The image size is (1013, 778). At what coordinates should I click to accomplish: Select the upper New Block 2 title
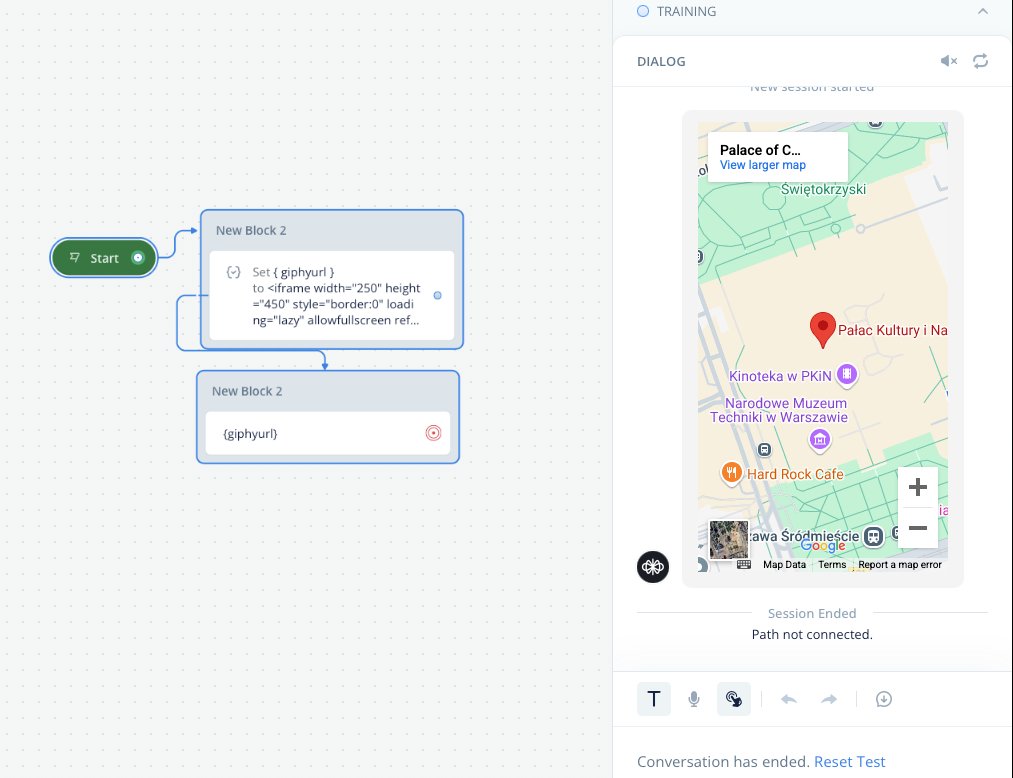click(x=251, y=230)
